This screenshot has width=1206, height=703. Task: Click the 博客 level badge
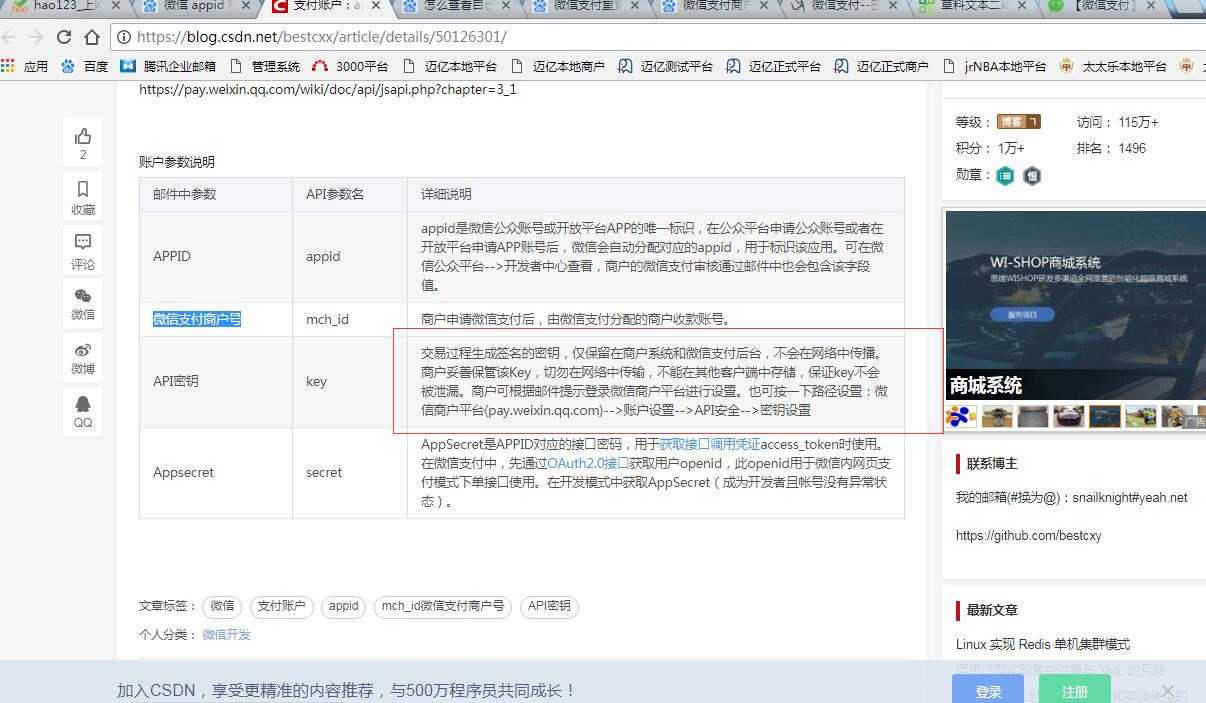(x=1019, y=122)
